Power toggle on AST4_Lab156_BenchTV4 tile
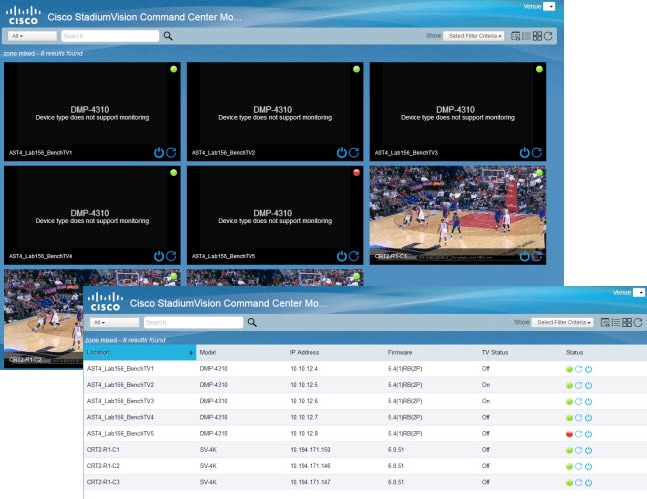The width and height of the screenshot is (647, 499). click(159, 256)
